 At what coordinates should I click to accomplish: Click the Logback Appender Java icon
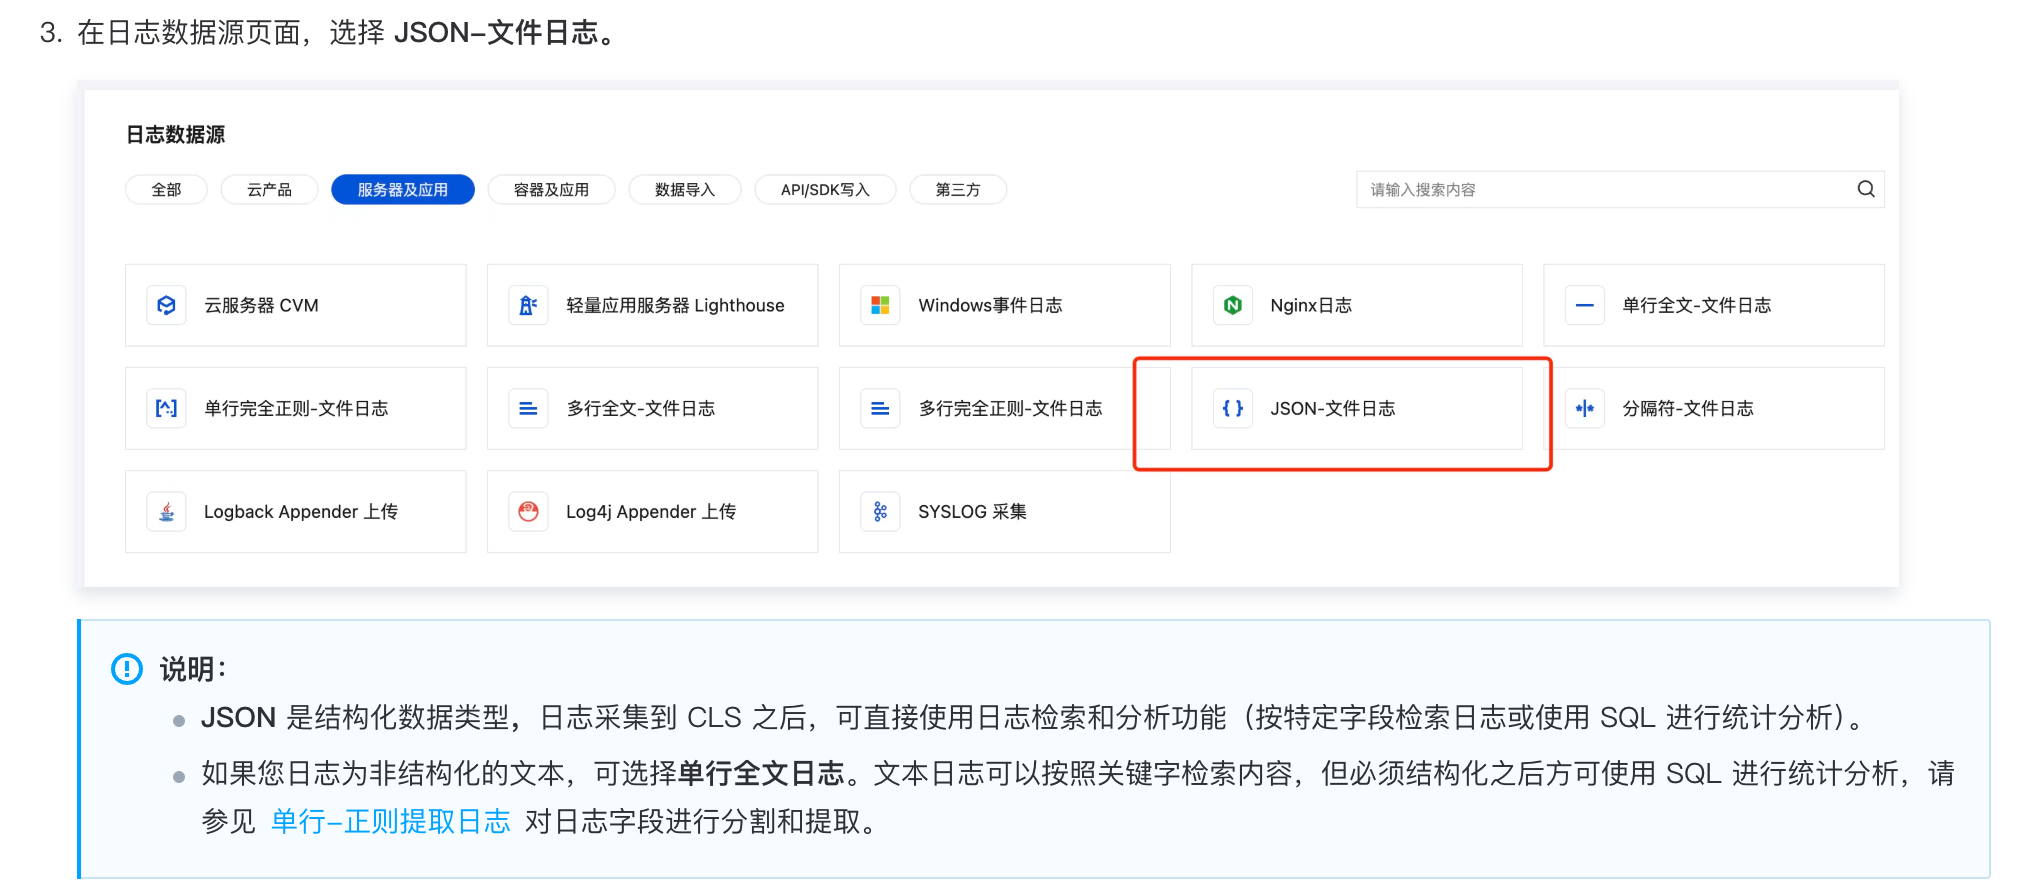click(x=167, y=511)
